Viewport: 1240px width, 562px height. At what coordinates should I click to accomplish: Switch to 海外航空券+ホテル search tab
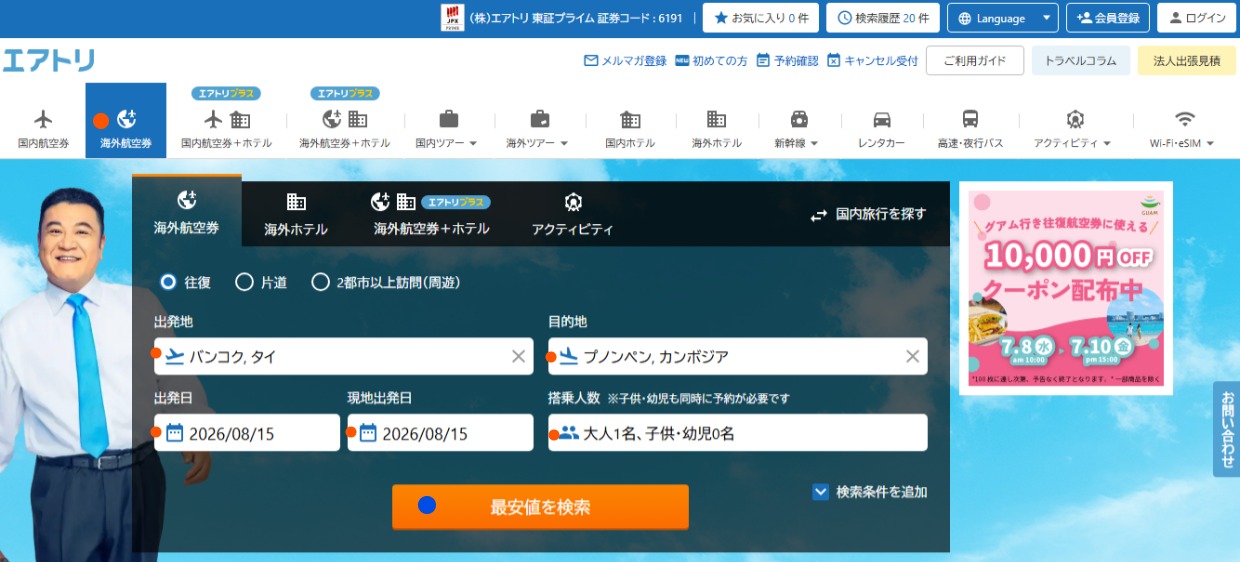click(x=431, y=212)
